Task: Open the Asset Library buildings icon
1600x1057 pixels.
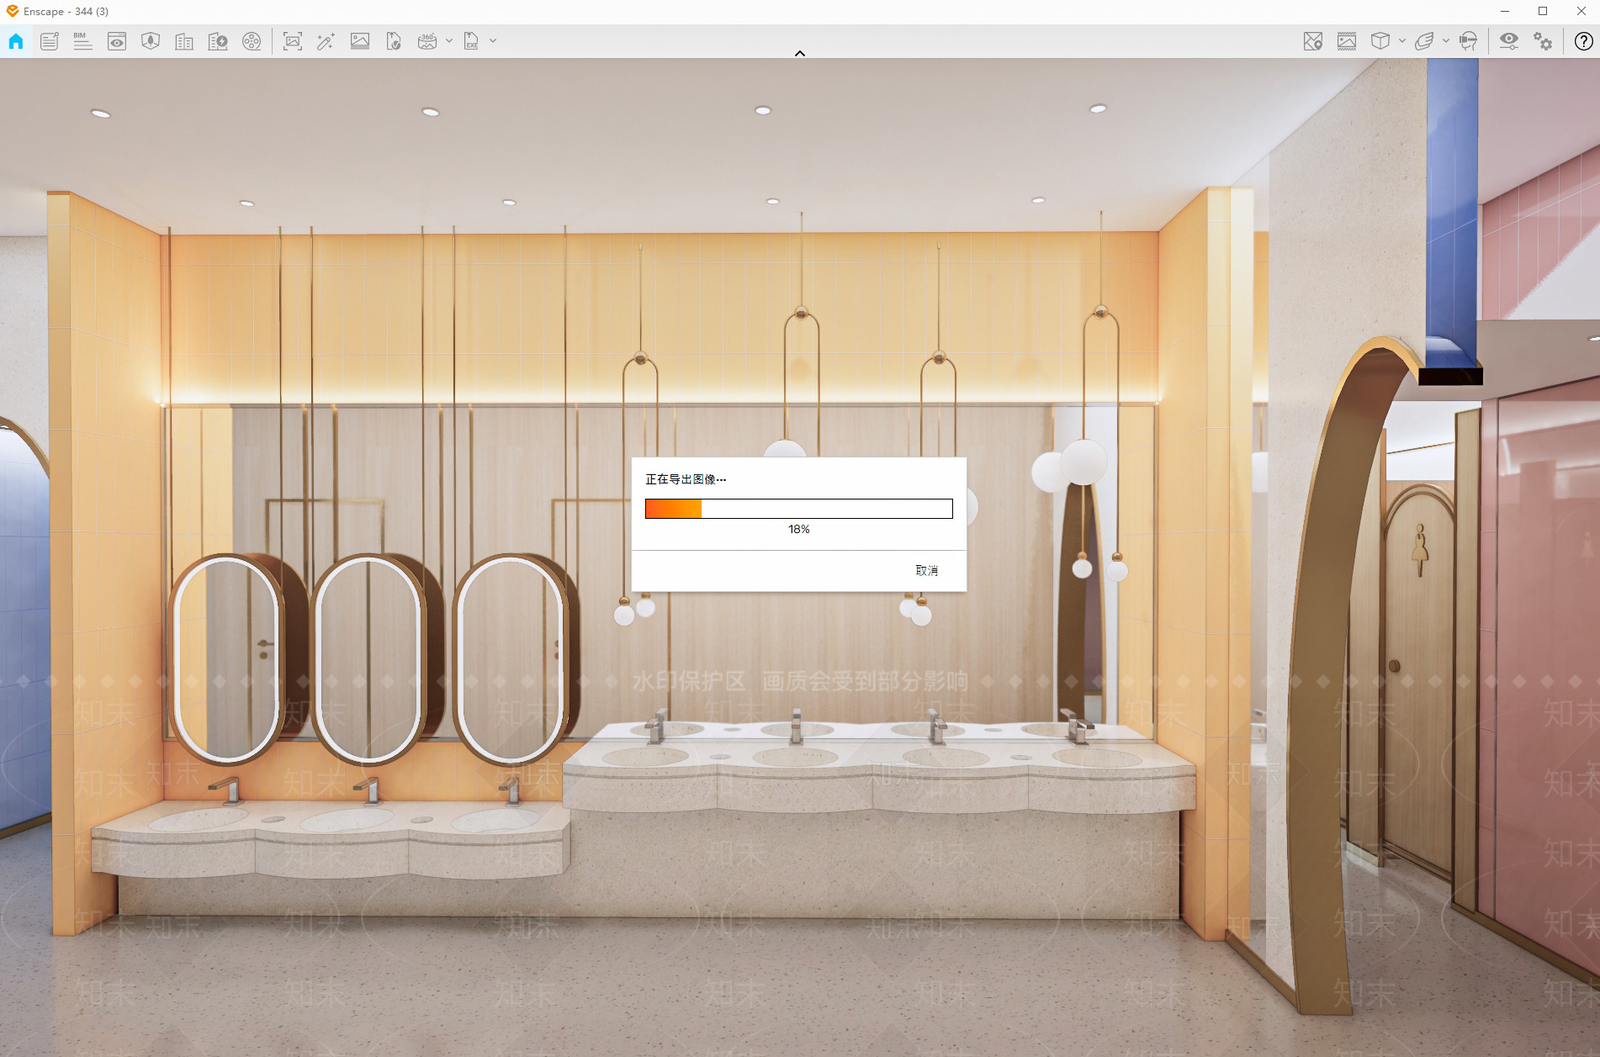Action: (x=184, y=41)
